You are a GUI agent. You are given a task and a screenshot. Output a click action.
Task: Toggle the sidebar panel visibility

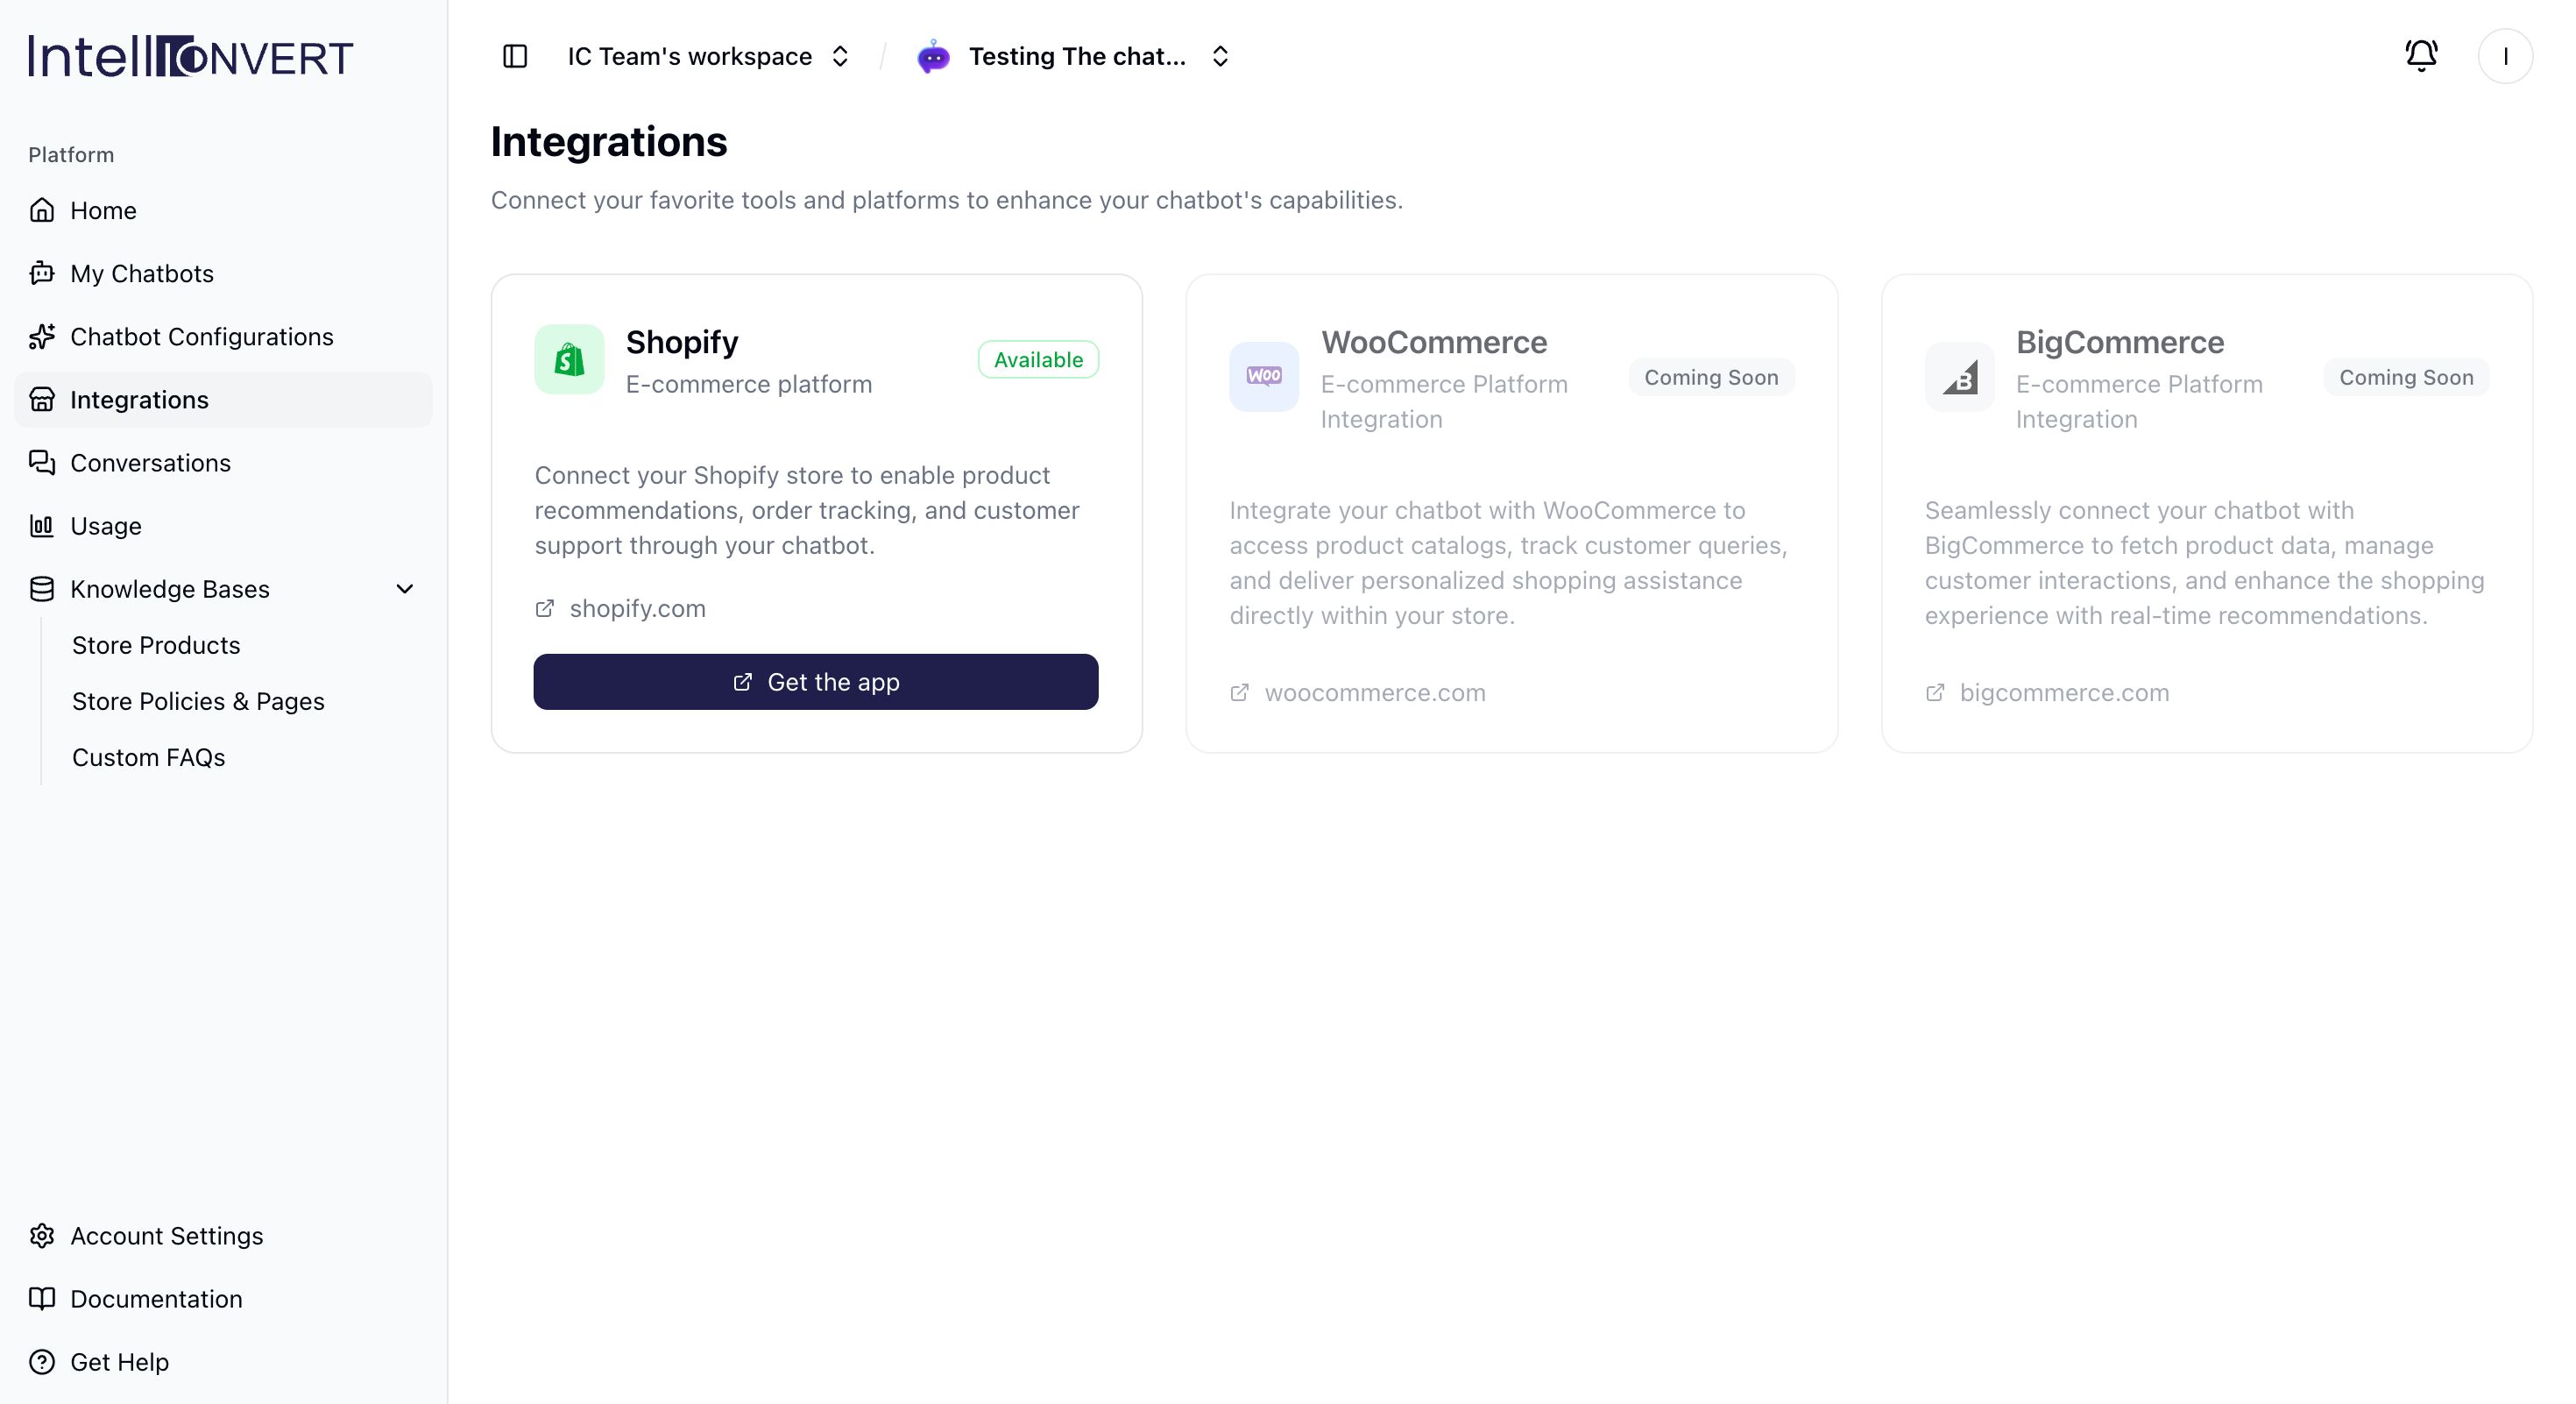pos(514,56)
